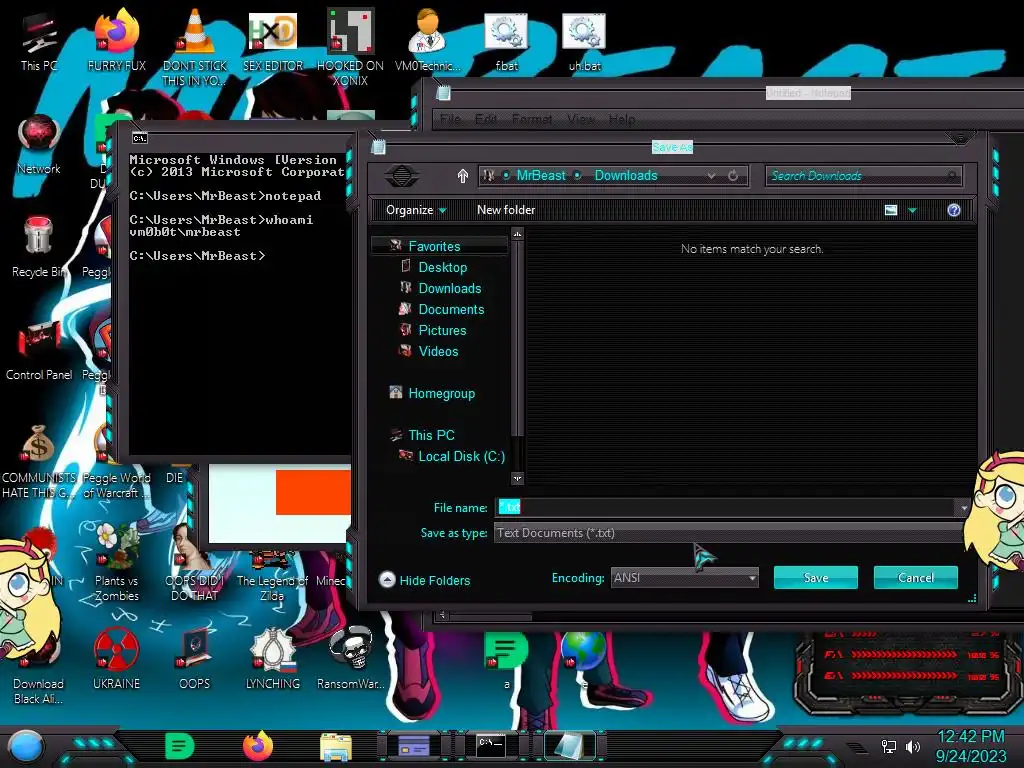Select Documents in the navigation pane

pos(451,309)
